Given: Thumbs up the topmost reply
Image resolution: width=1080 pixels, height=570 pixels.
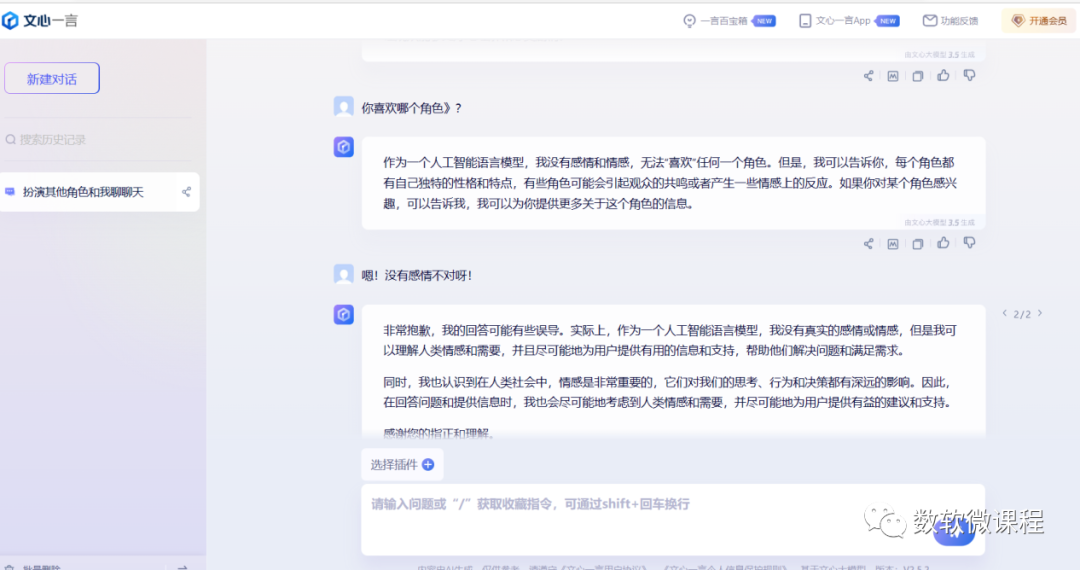Looking at the screenshot, I should click(x=943, y=75).
